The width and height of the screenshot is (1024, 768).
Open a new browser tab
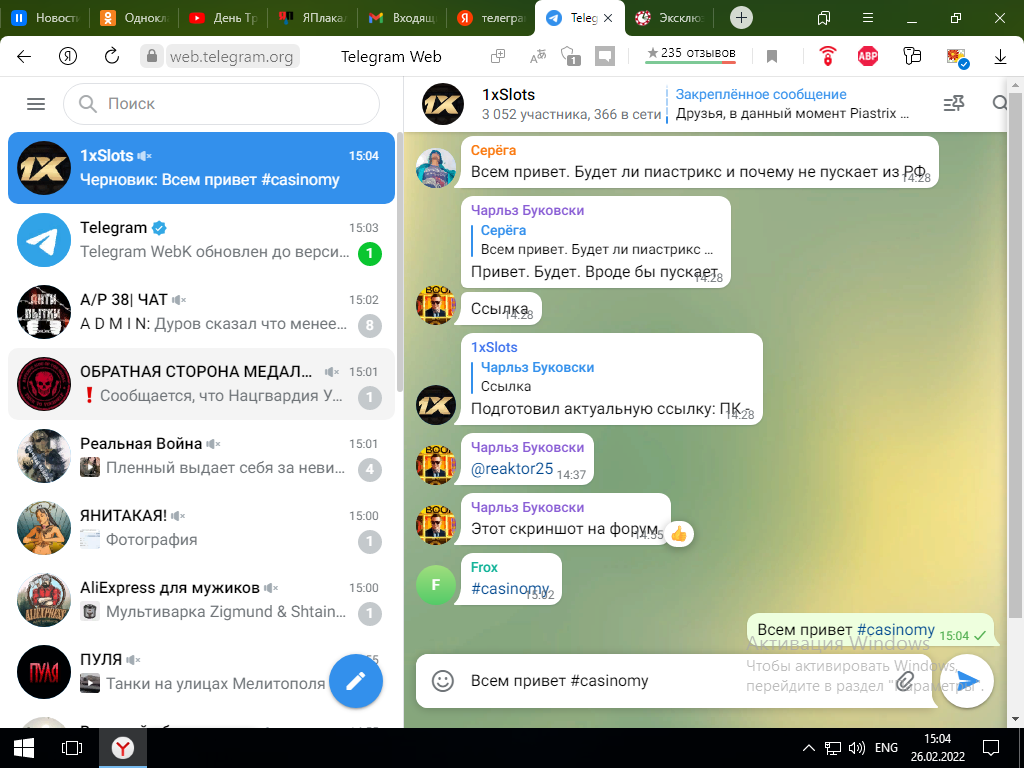coord(741,18)
